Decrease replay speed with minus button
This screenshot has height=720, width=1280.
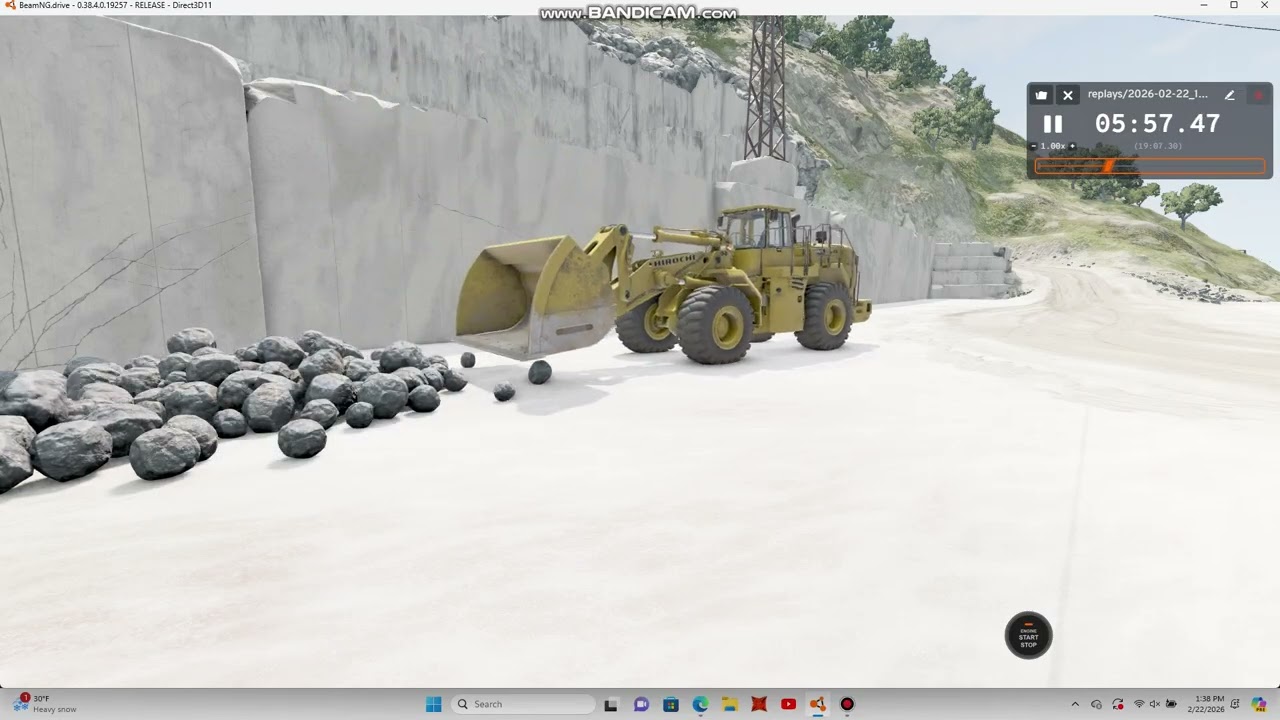[x=1034, y=146]
